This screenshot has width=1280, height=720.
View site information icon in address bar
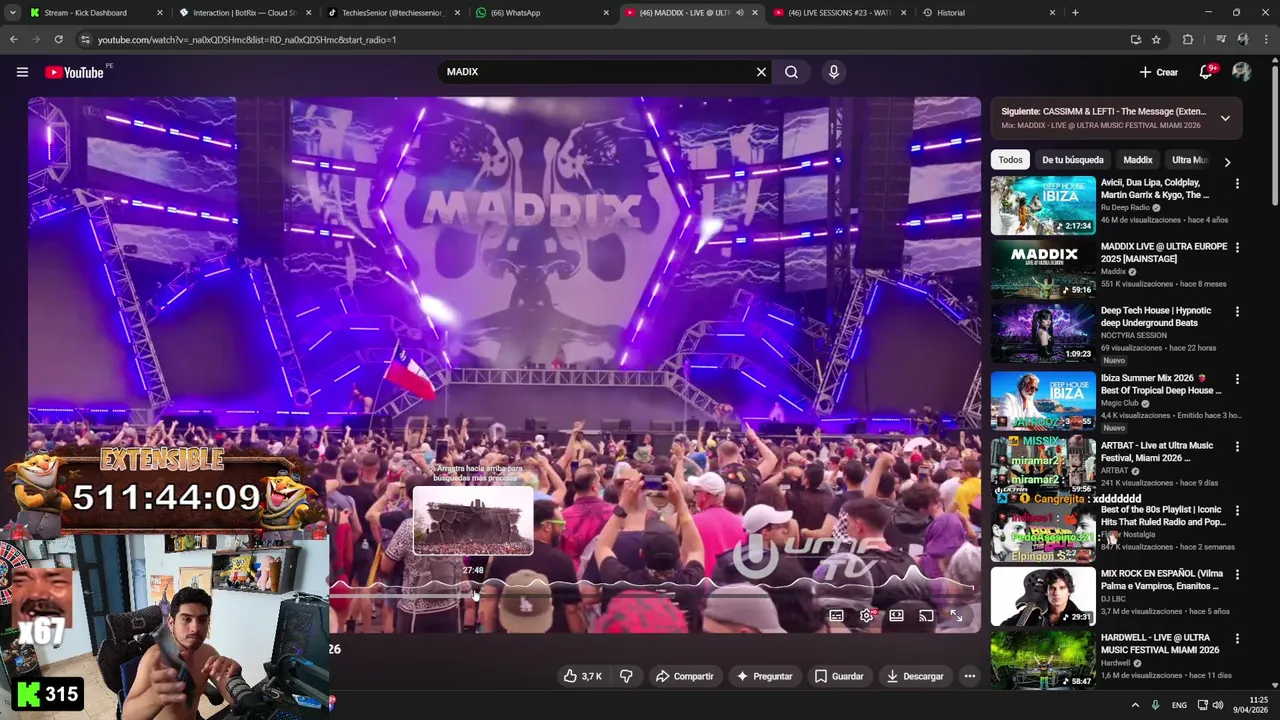coord(86,39)
